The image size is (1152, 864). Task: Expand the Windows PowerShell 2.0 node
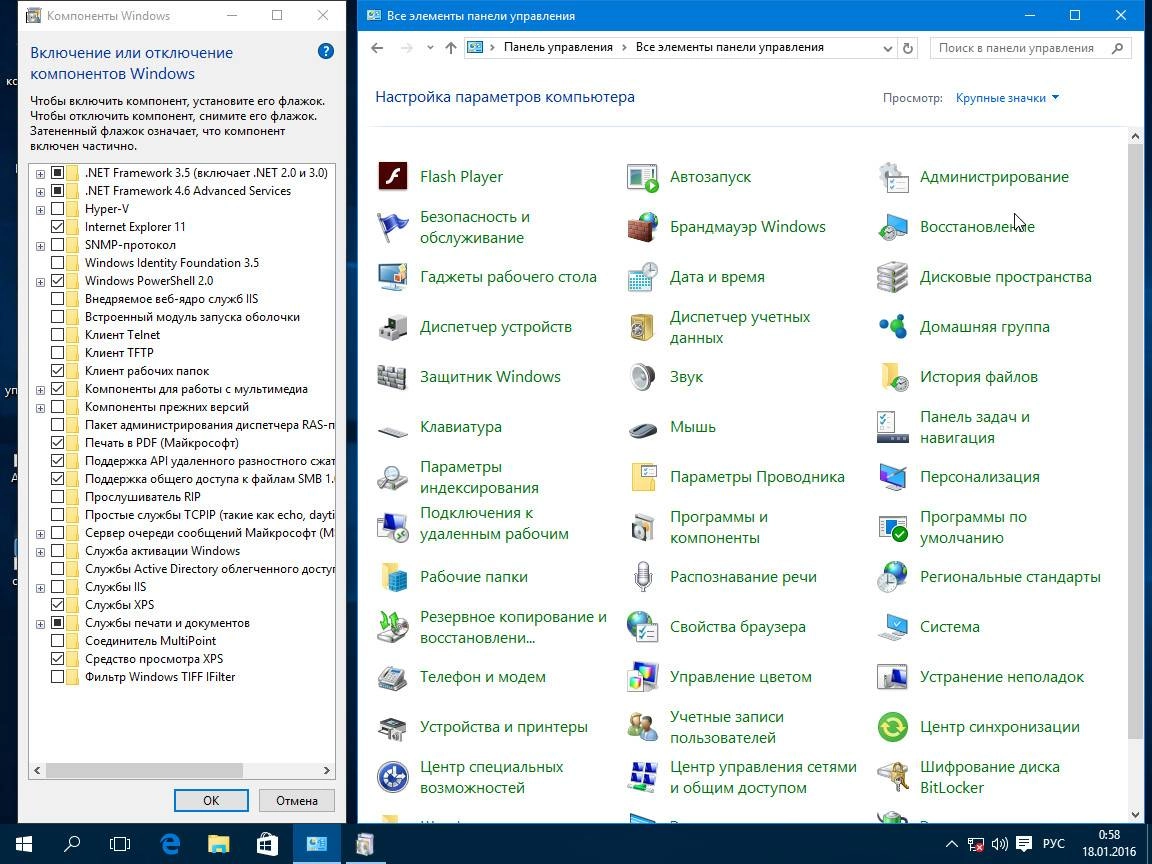pos(40,281)
